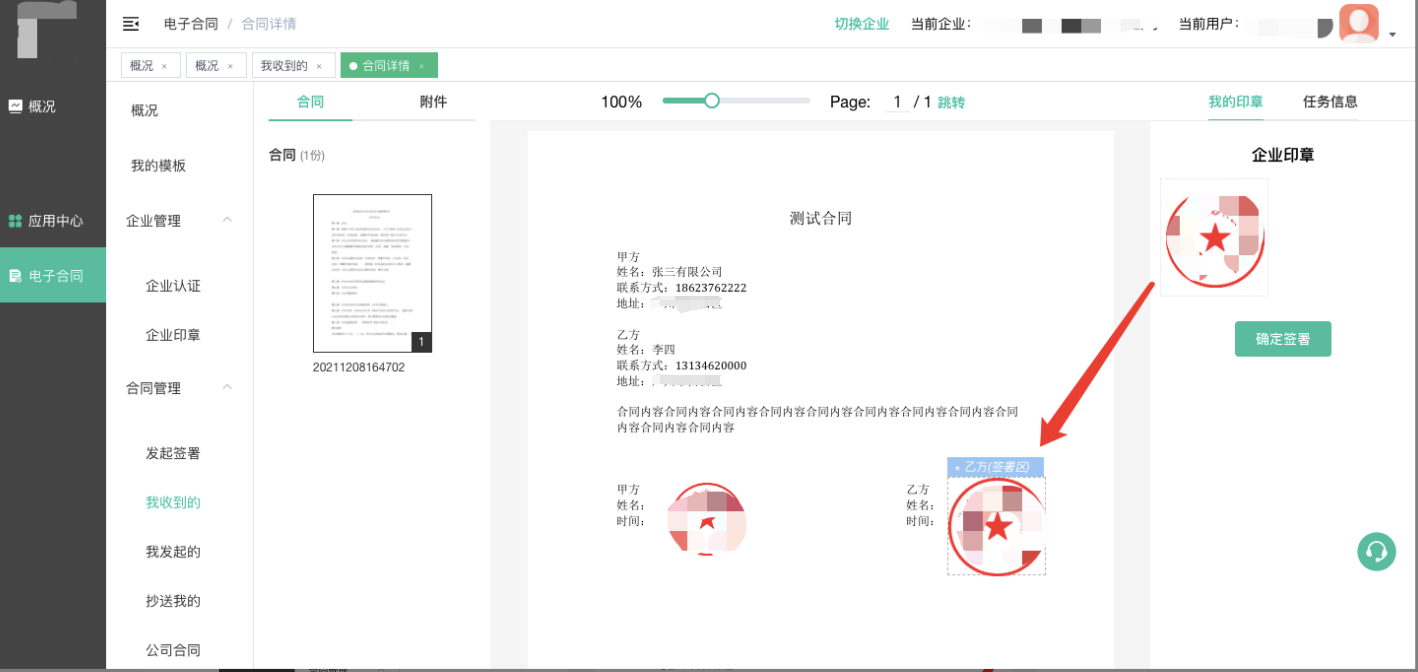Close the 合同详情 tab

pos(421,66)
